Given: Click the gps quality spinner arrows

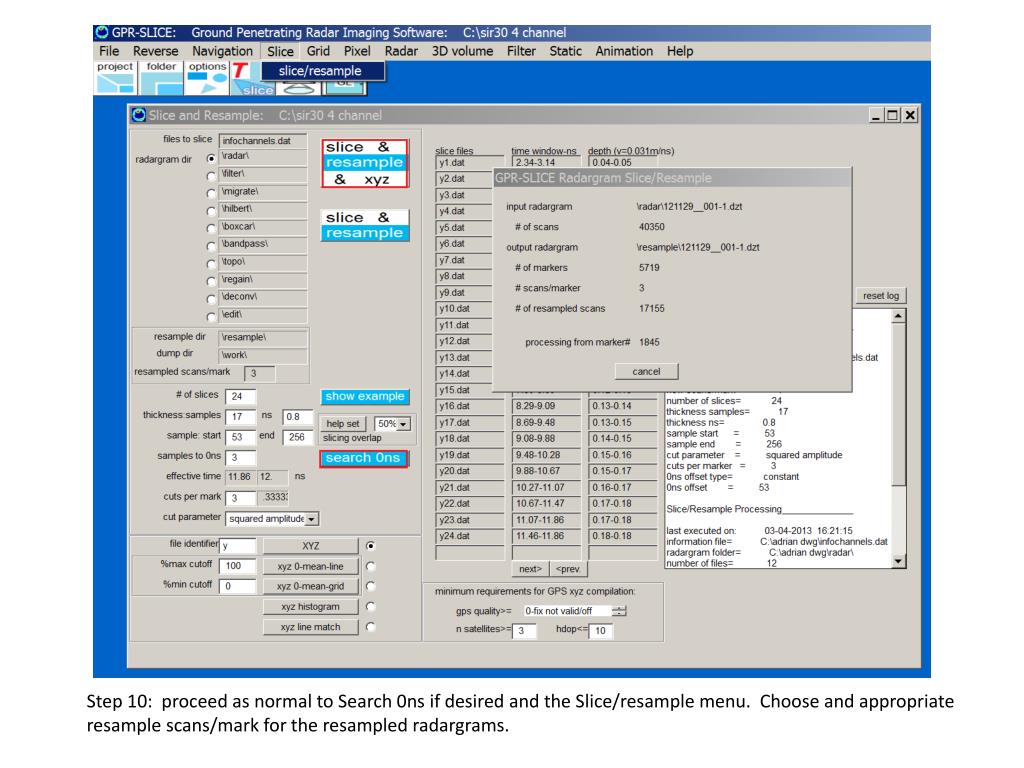Looking at the screenshot, I should point(619,611).
